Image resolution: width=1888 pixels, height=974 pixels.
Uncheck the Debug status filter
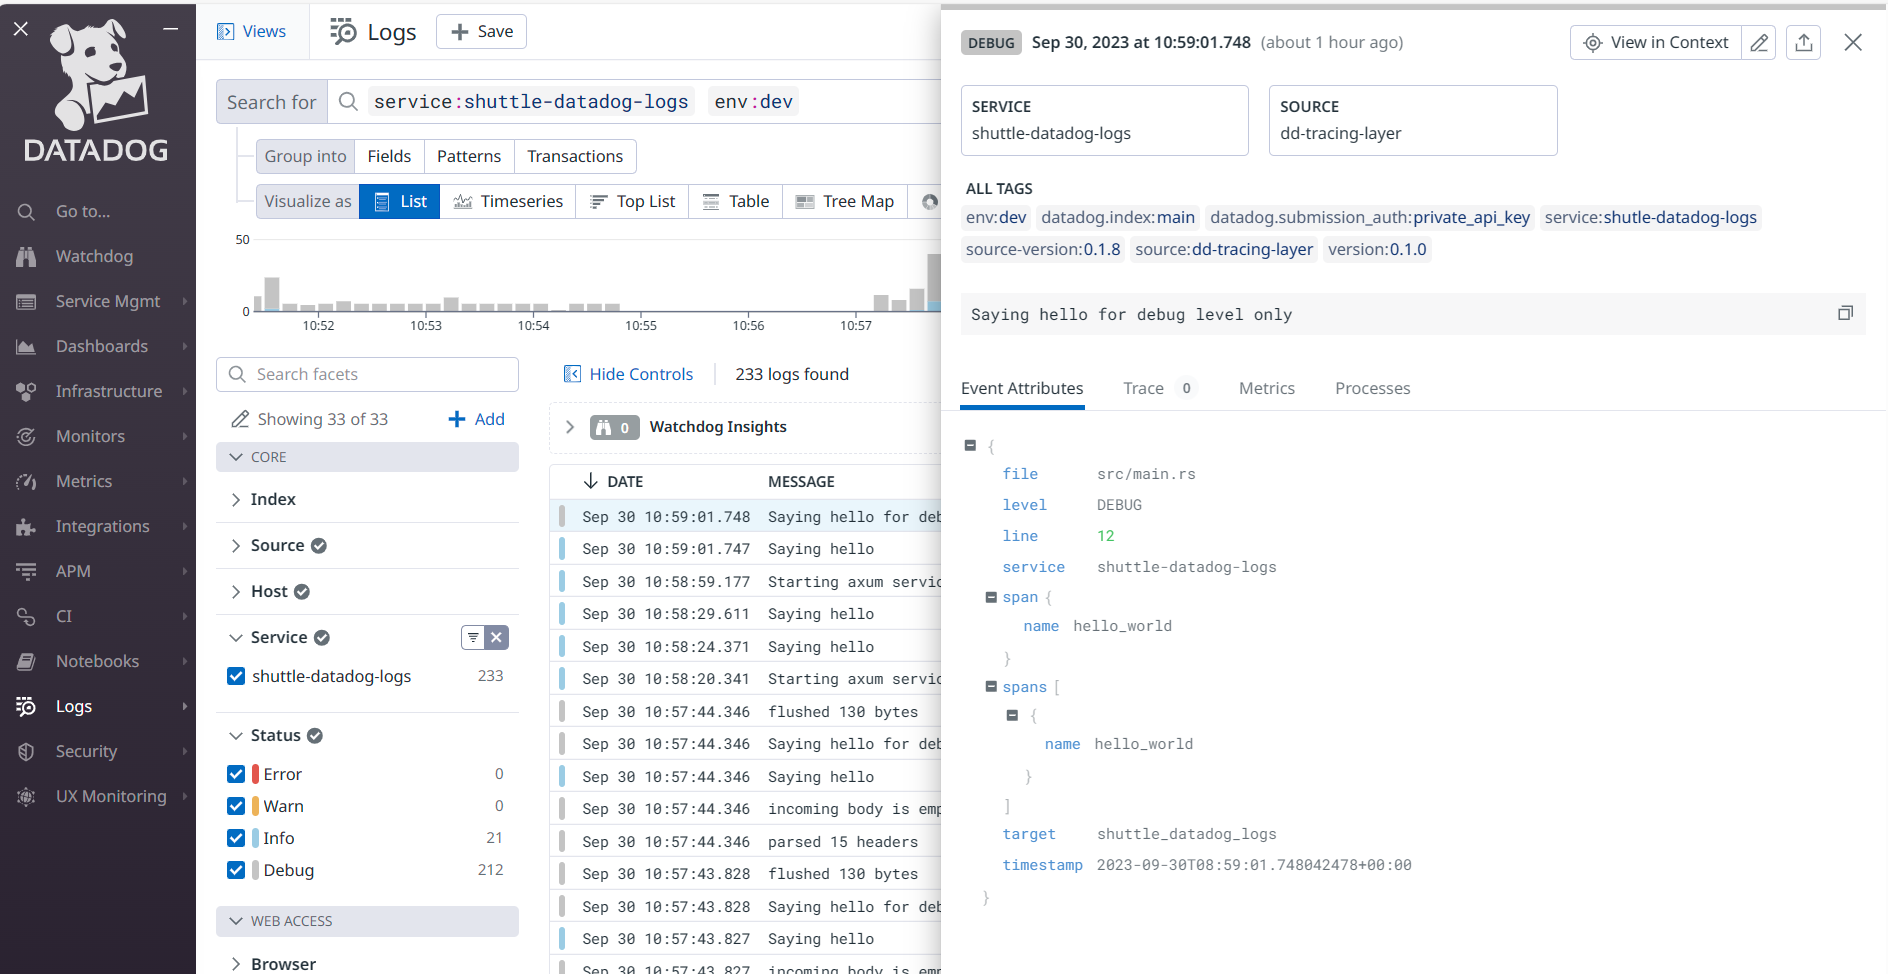236,870
